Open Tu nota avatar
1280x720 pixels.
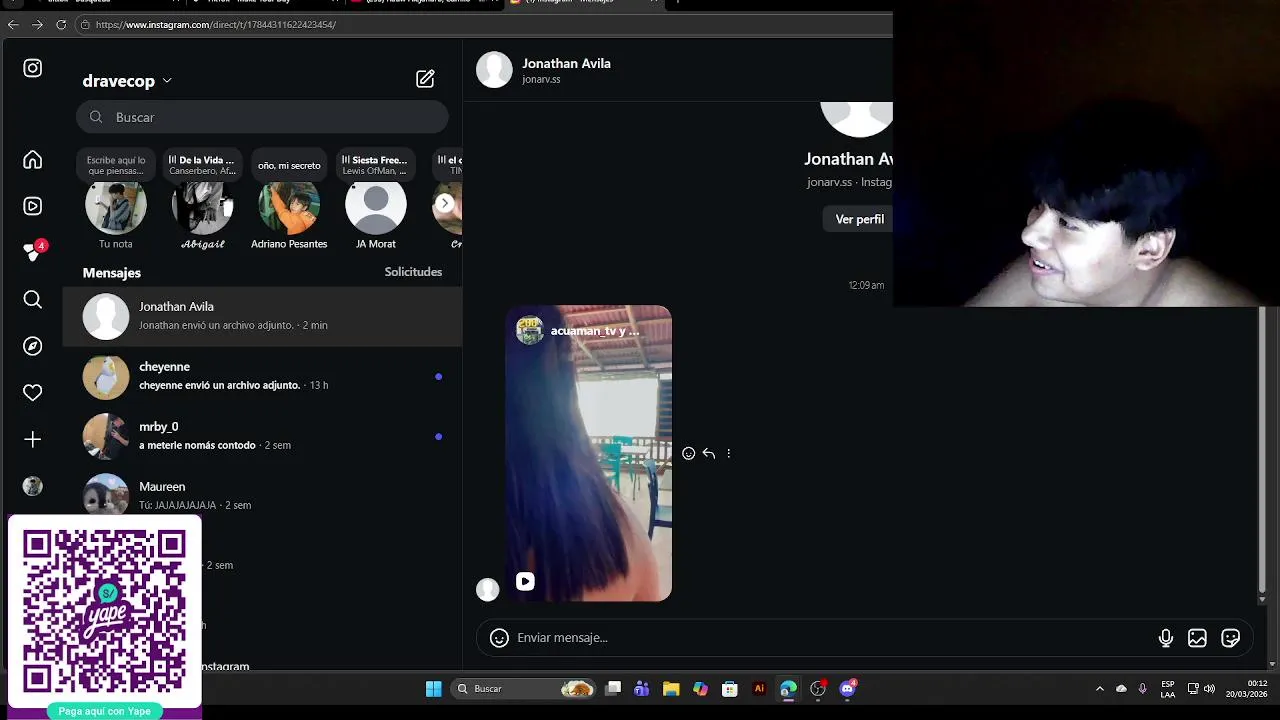click(116, 205)
